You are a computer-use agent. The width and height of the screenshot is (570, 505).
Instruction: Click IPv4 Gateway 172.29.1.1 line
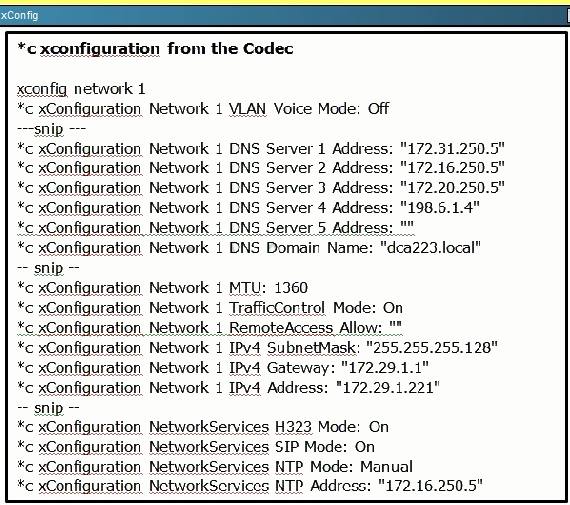(223, 368)
